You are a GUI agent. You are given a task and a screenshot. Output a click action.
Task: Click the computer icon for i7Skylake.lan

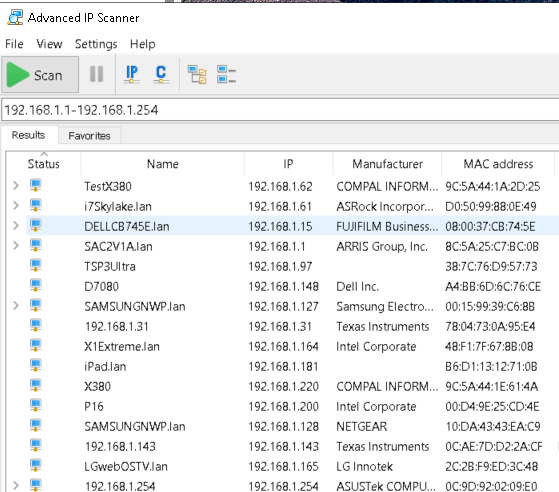(36, 205)
